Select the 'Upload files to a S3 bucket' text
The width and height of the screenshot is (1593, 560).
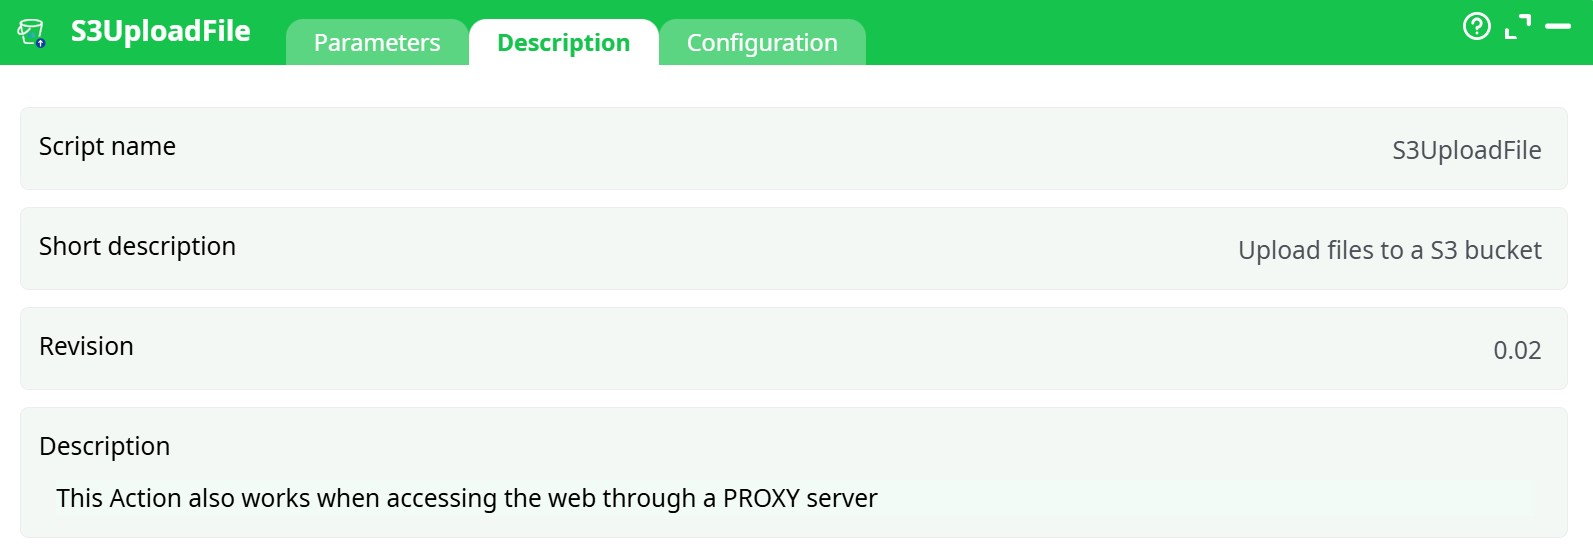click(1389, 250)
